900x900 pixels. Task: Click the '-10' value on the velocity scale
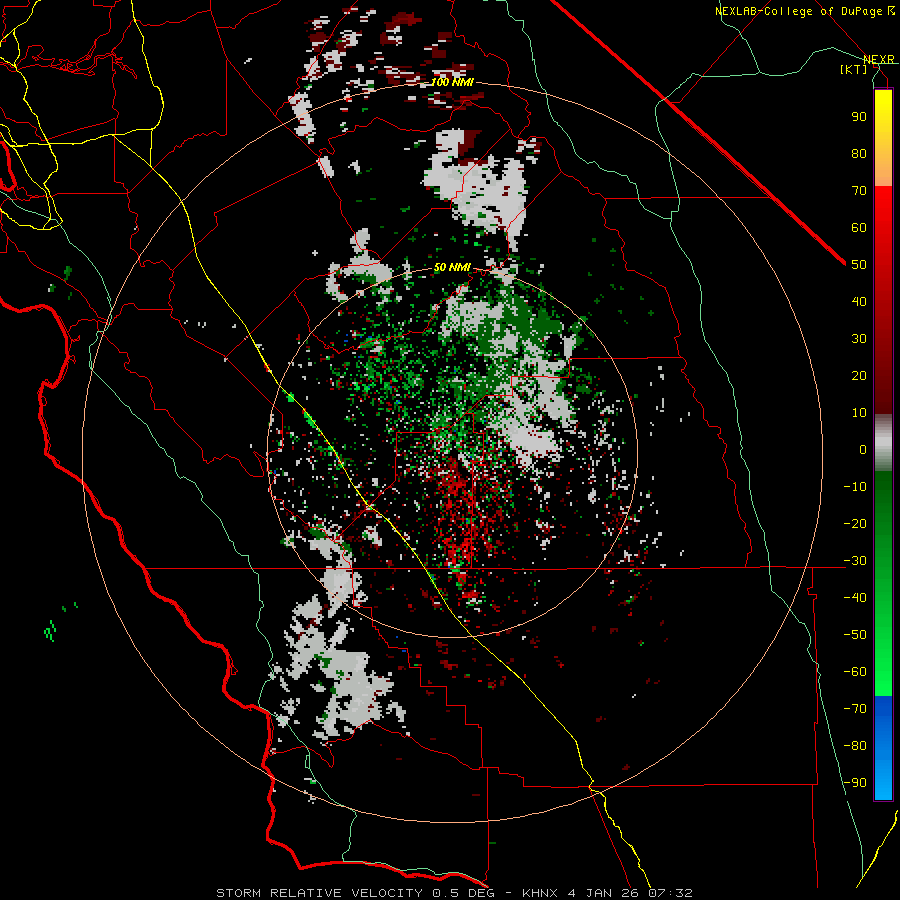pos(855,487)
